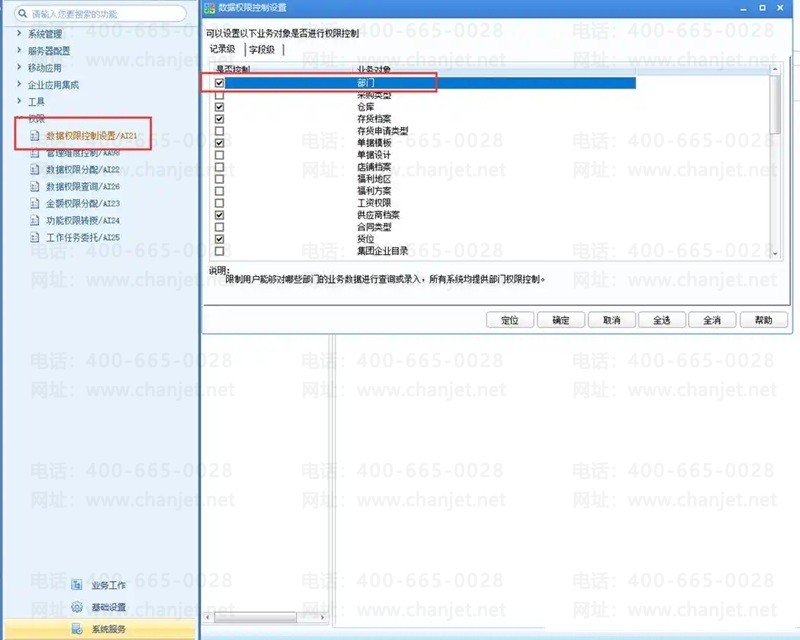Enable the 存货申请类型 checkbox
800x640 pixels.
(219, 131)
